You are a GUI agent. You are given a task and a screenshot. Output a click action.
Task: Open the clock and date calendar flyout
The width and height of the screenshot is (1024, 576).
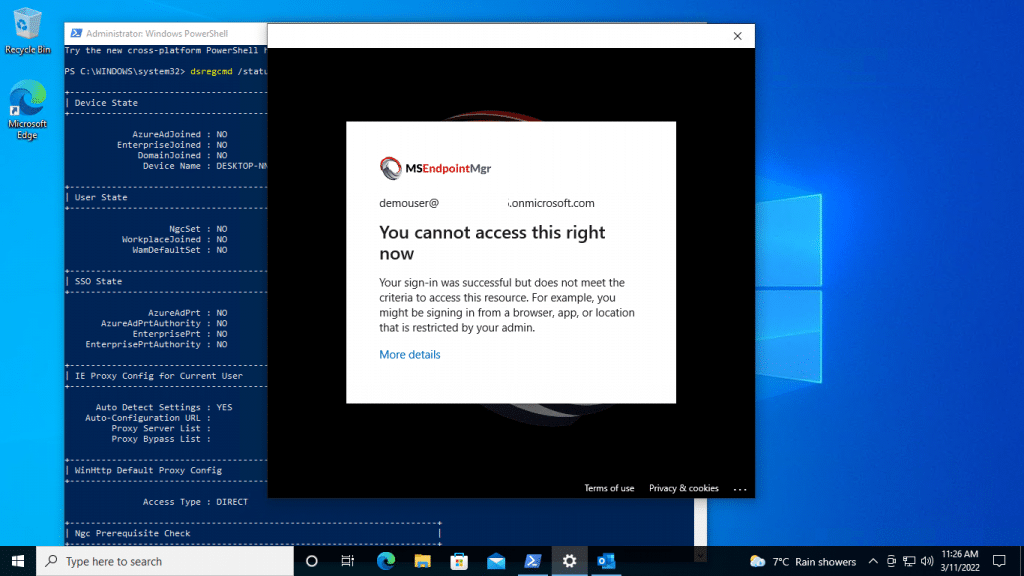click(960, 561)
